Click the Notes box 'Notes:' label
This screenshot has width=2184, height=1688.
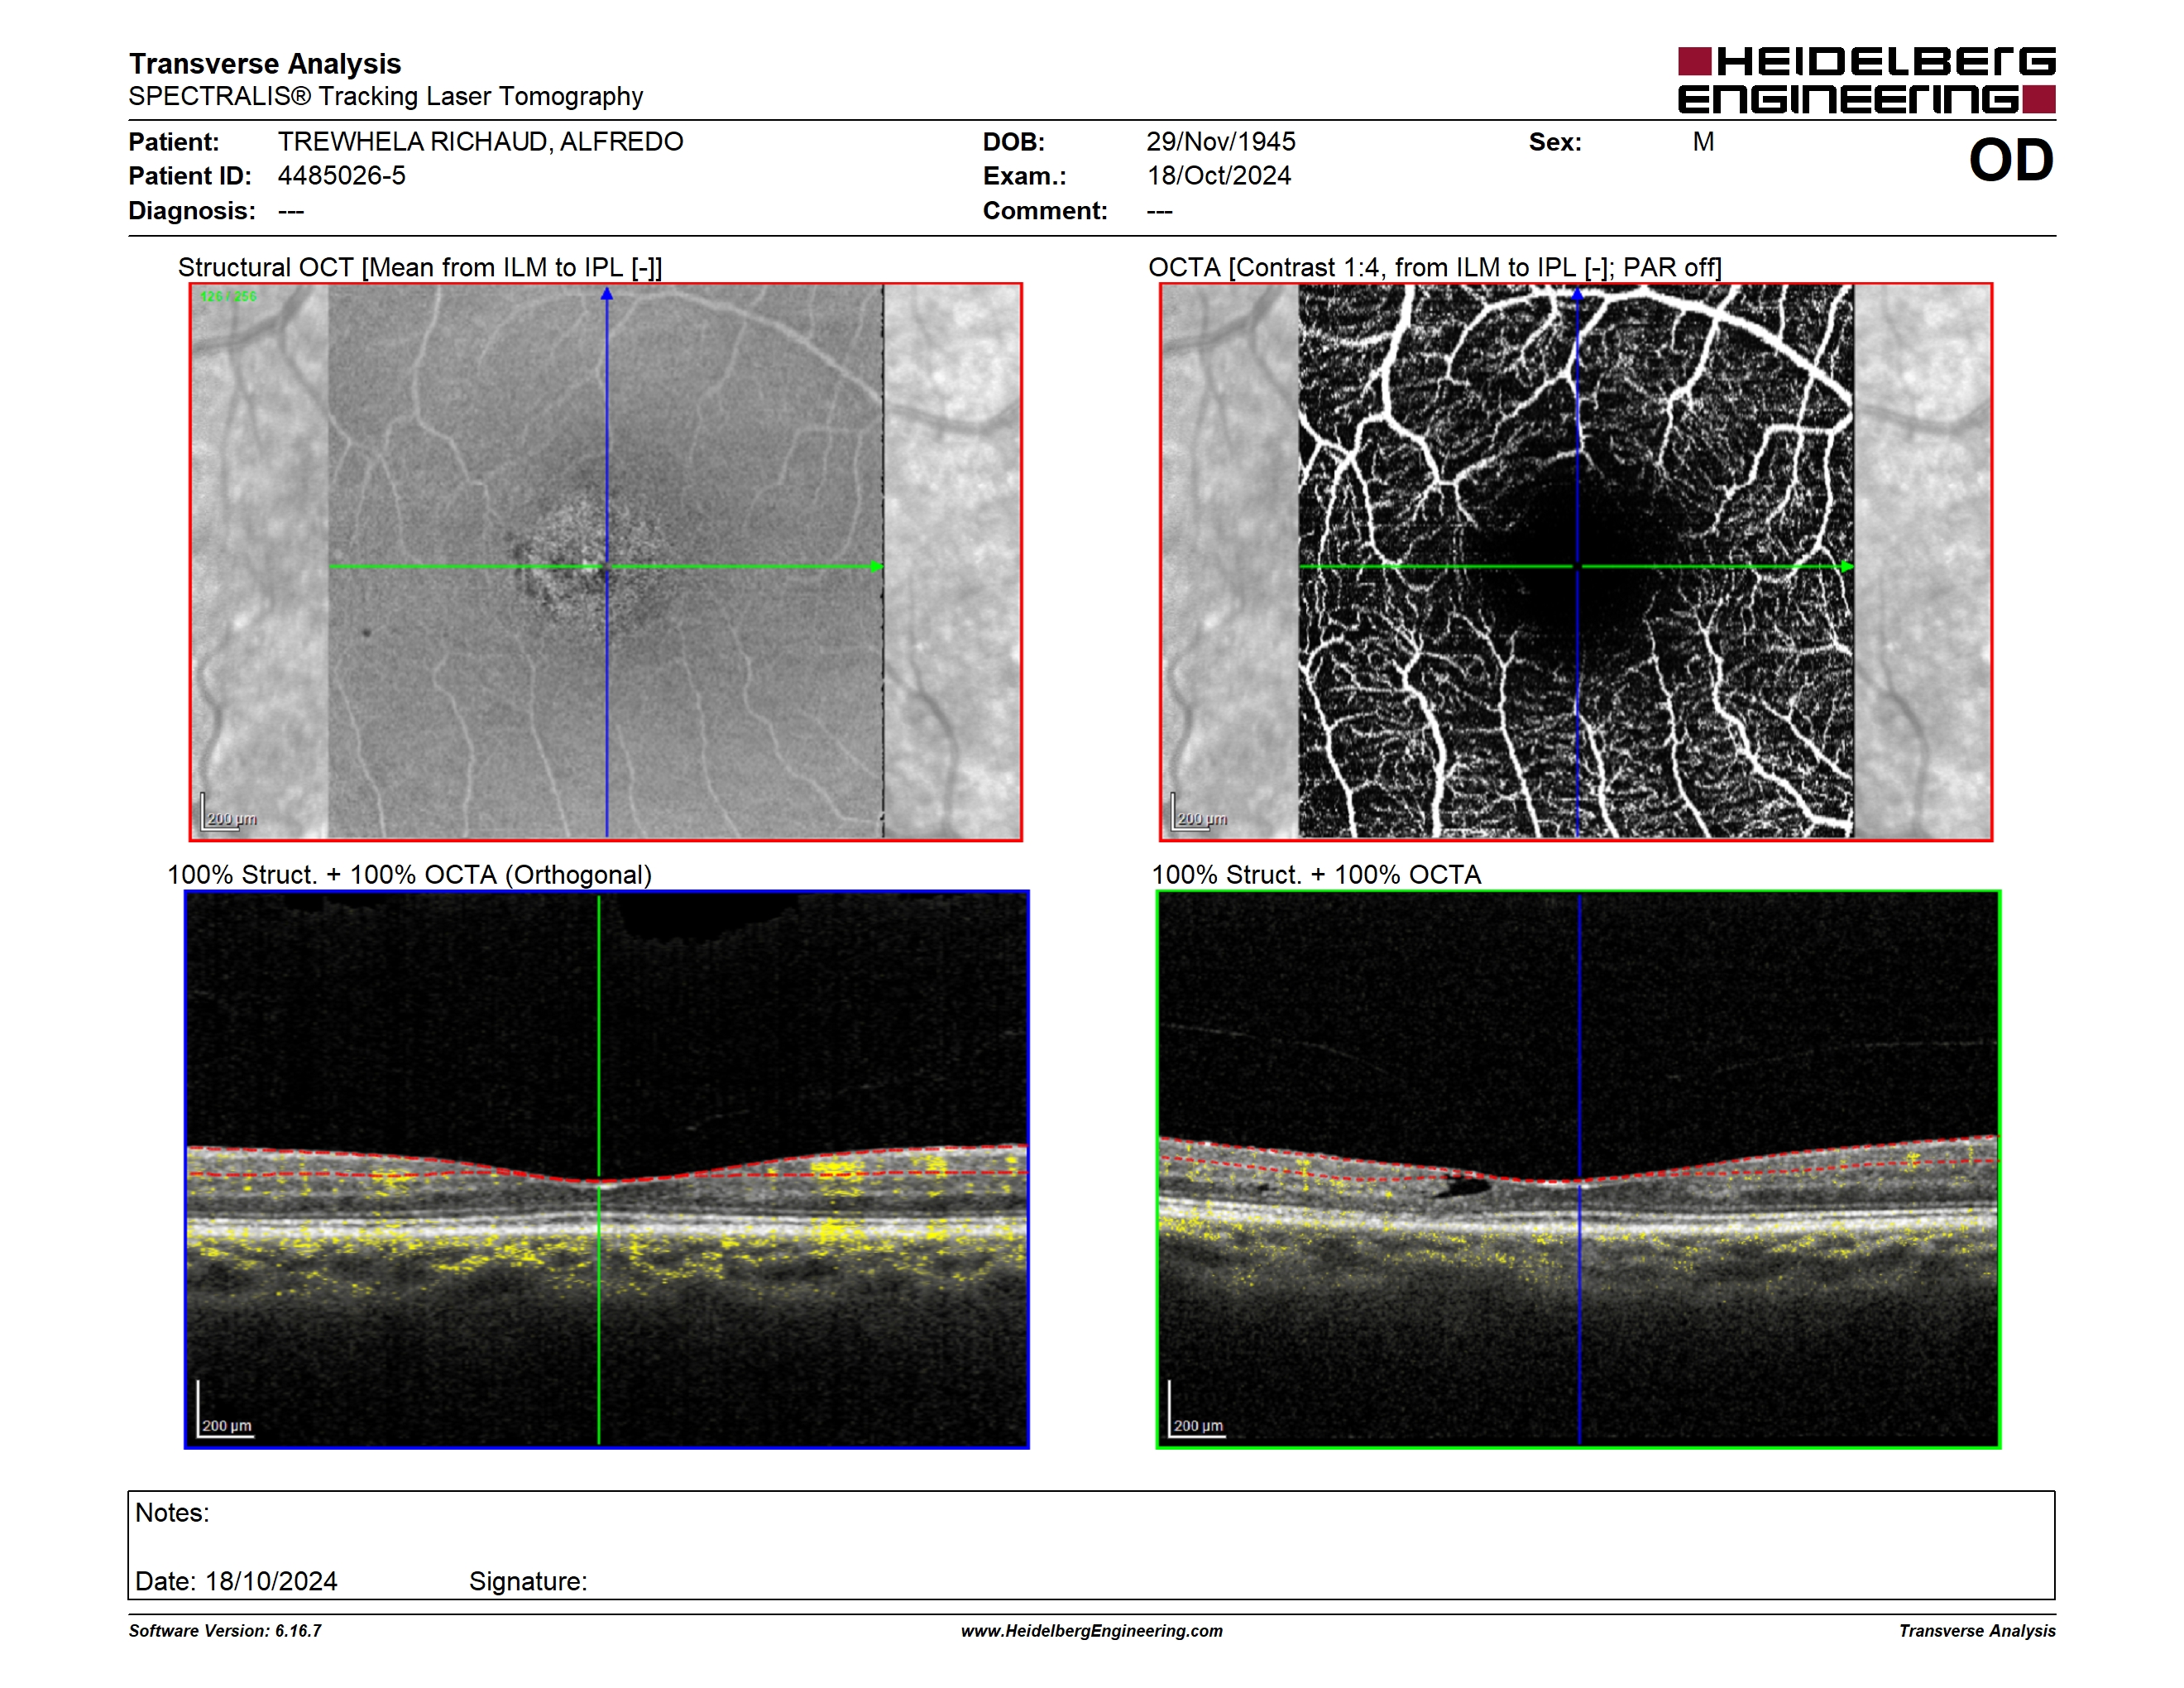172,1513
